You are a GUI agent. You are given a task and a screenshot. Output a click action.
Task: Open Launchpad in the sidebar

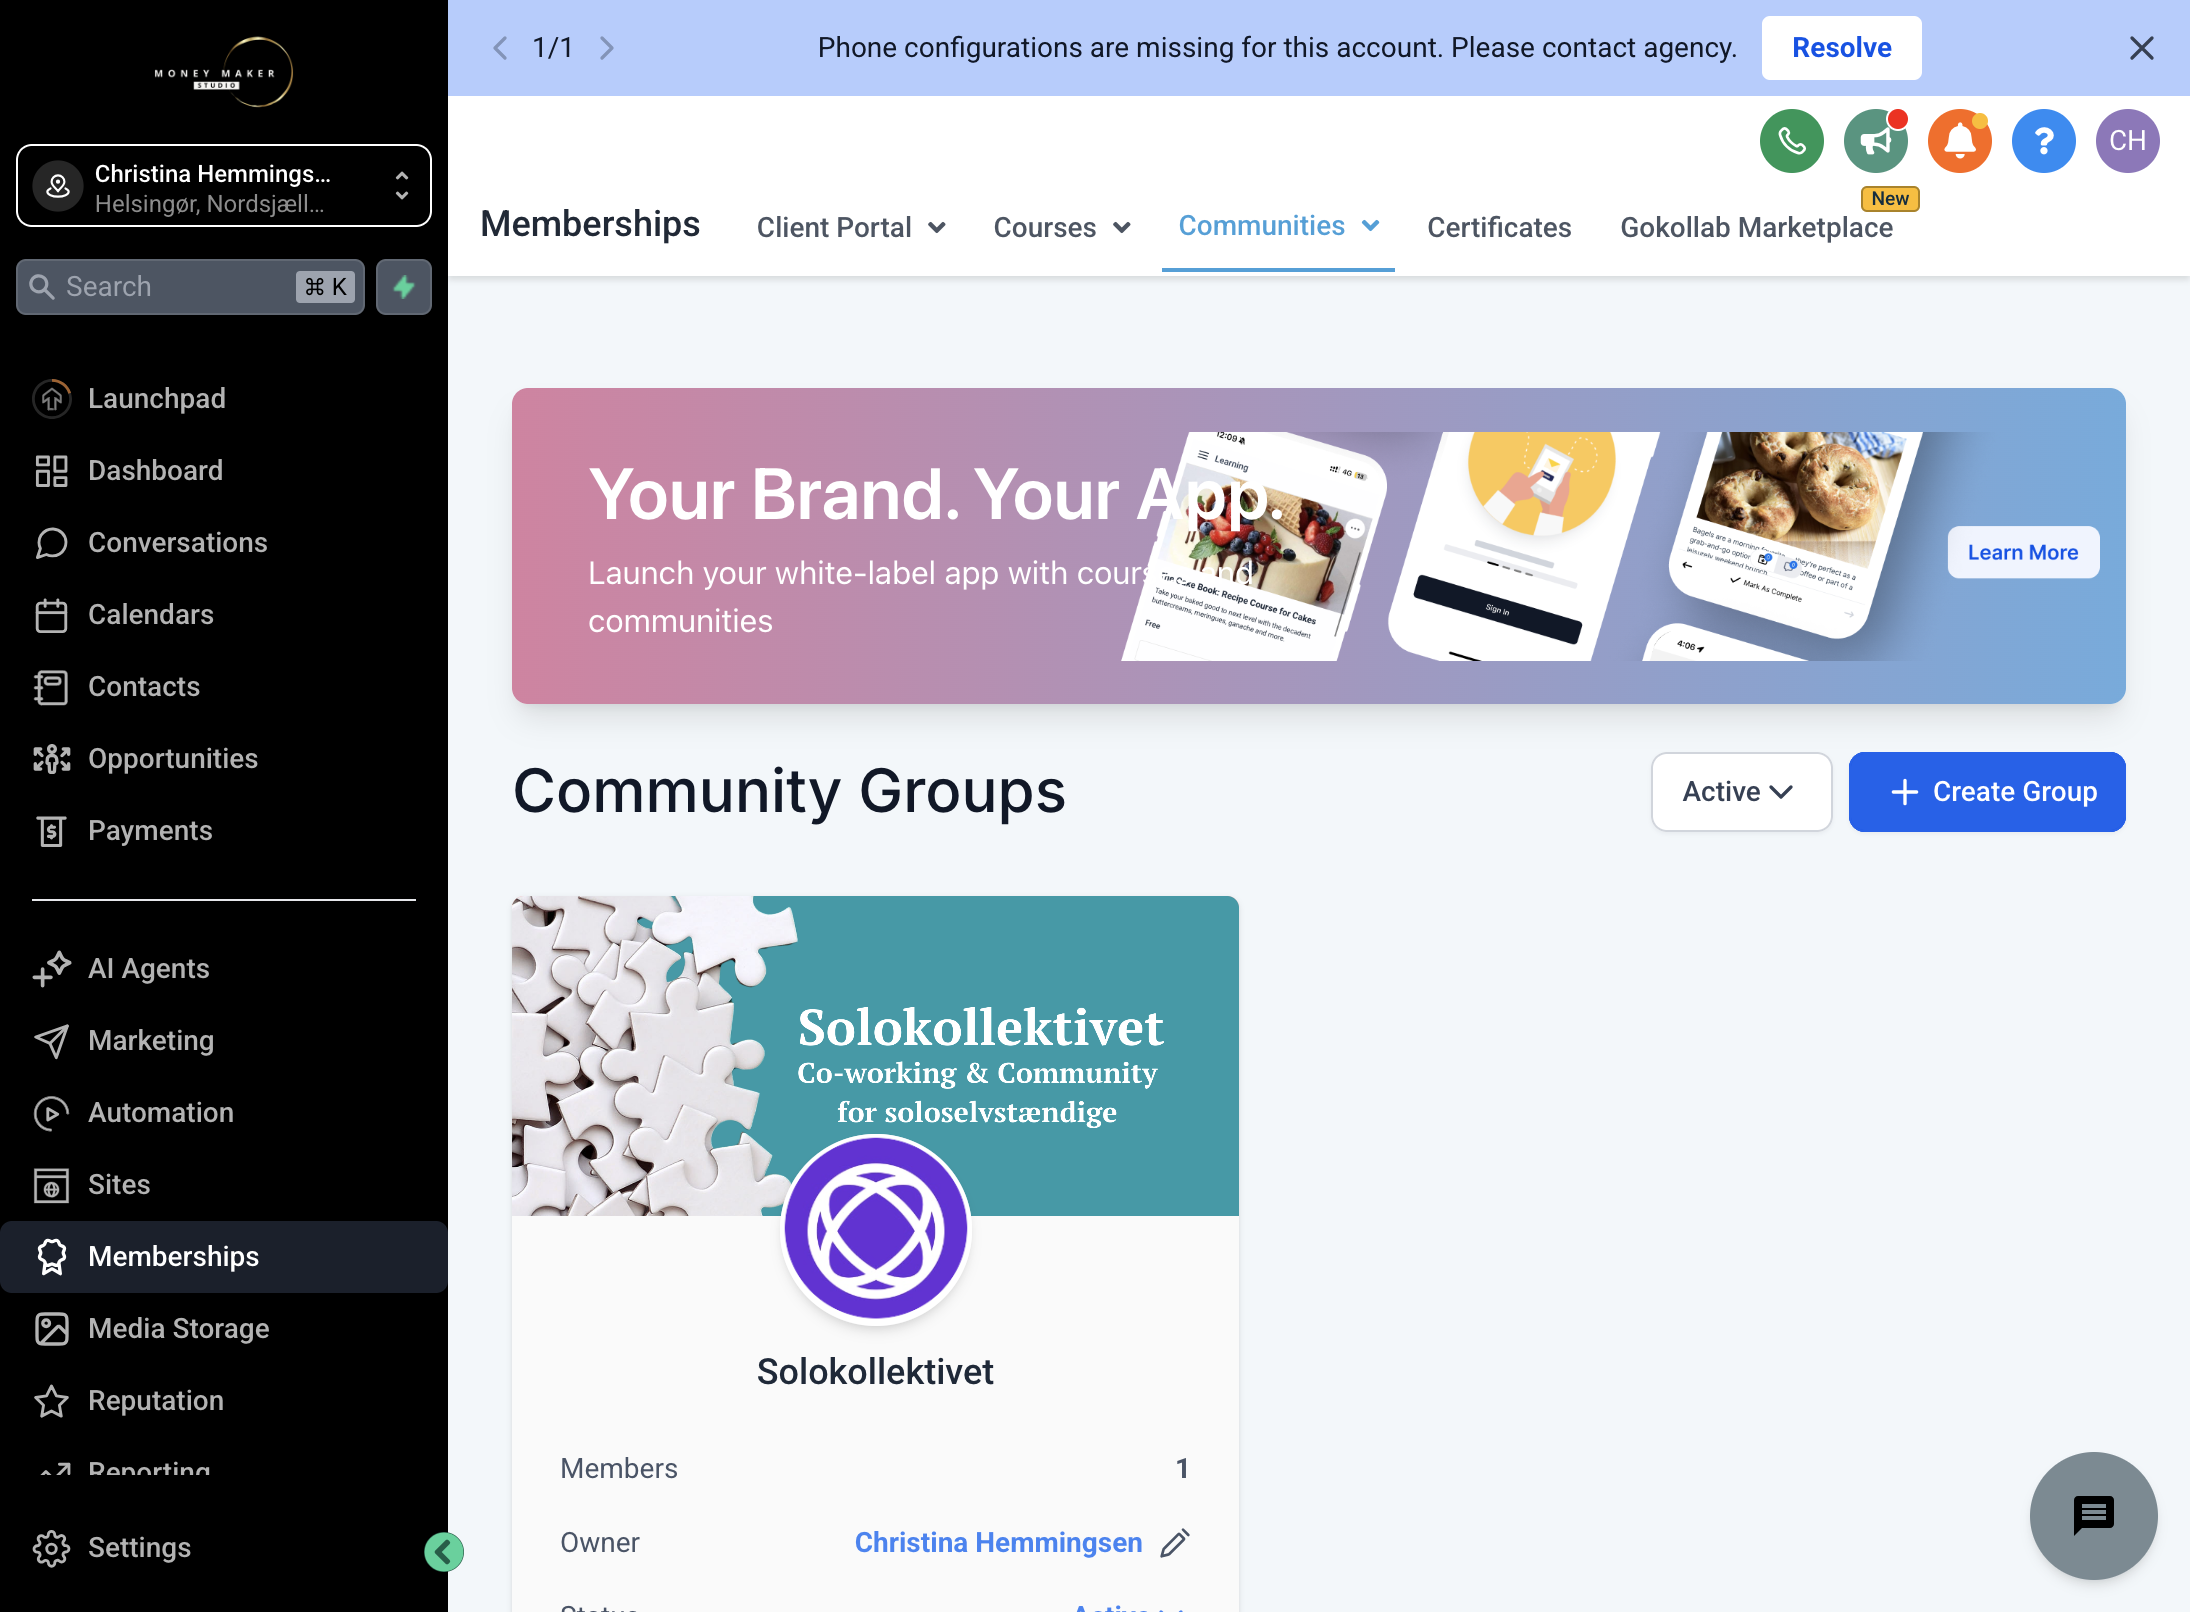pos(224,398)
